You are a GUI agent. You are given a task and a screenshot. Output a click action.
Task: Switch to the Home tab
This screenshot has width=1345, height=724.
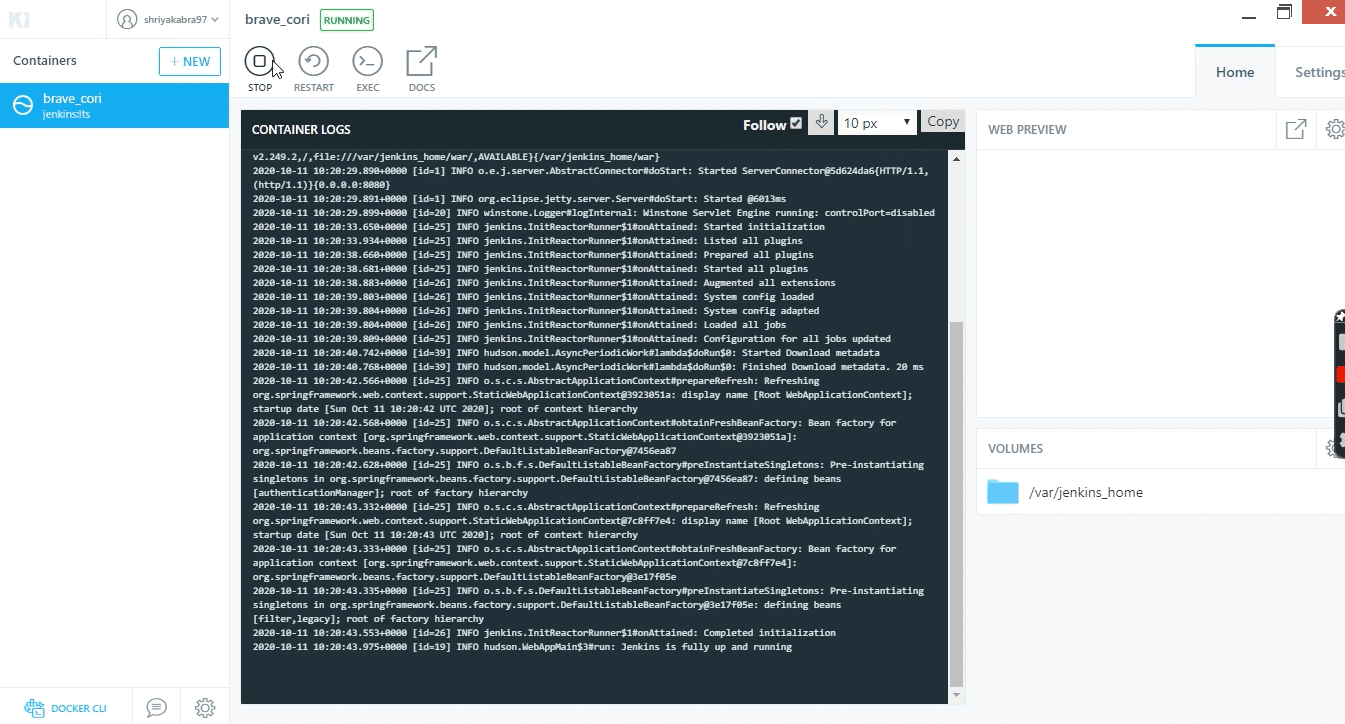[x=1234, y=72]
